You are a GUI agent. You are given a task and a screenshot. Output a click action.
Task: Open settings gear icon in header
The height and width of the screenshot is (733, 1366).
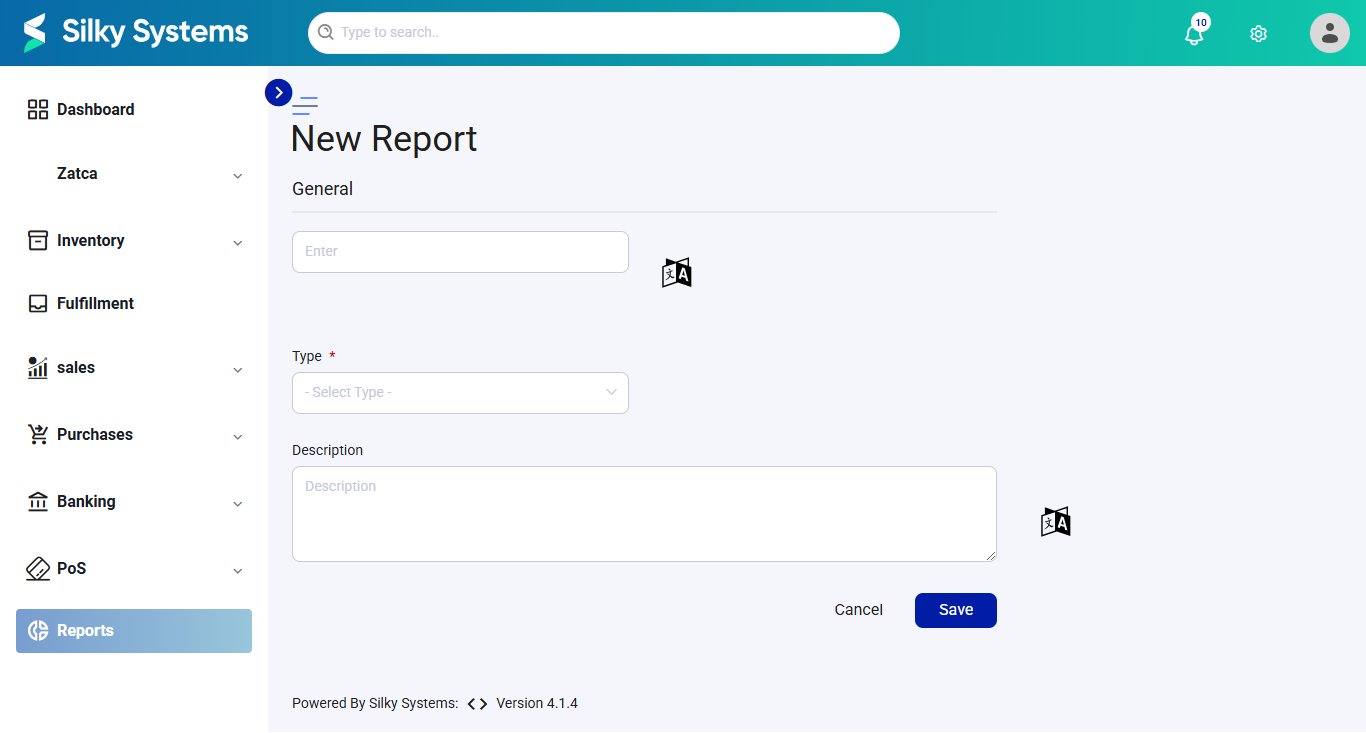click(x=1258, y=33)
